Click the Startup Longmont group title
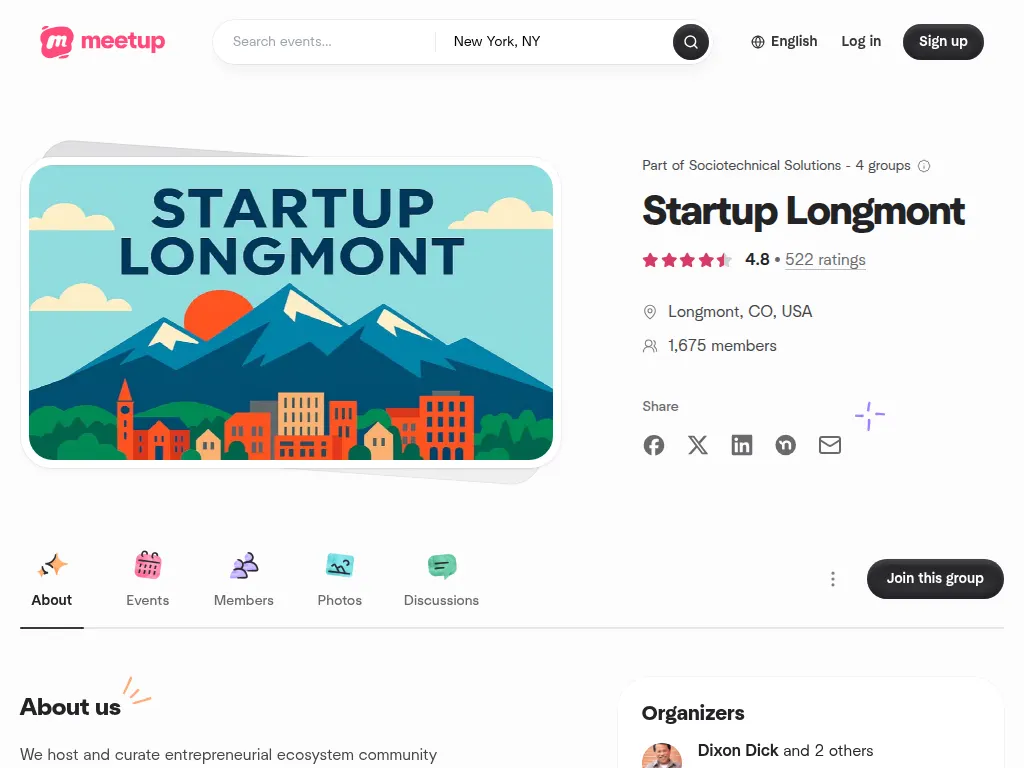 [803, 211]
